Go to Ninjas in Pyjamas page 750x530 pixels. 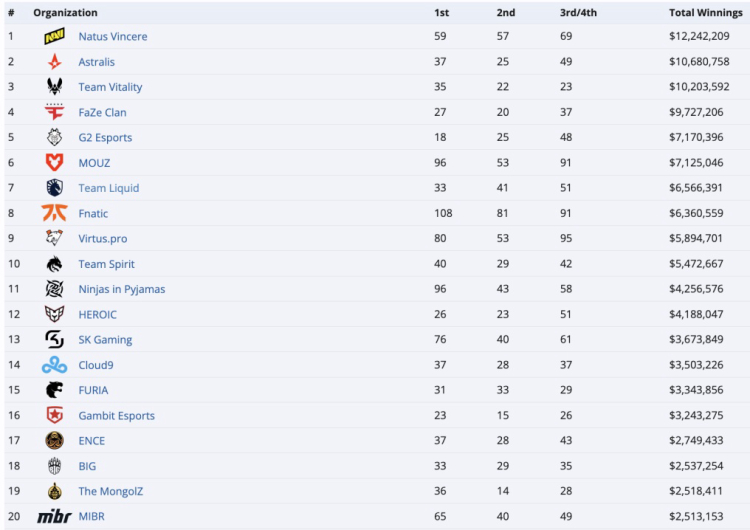[121, 289]
